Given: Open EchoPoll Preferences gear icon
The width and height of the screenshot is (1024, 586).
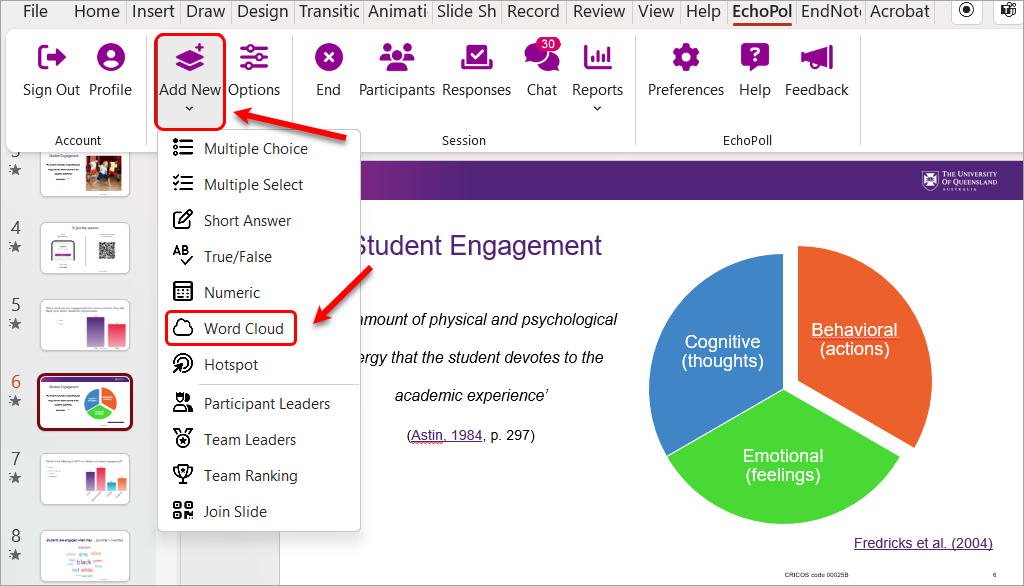Looking at the screenshot, I should pyautogui.click(x=685, y=58).
